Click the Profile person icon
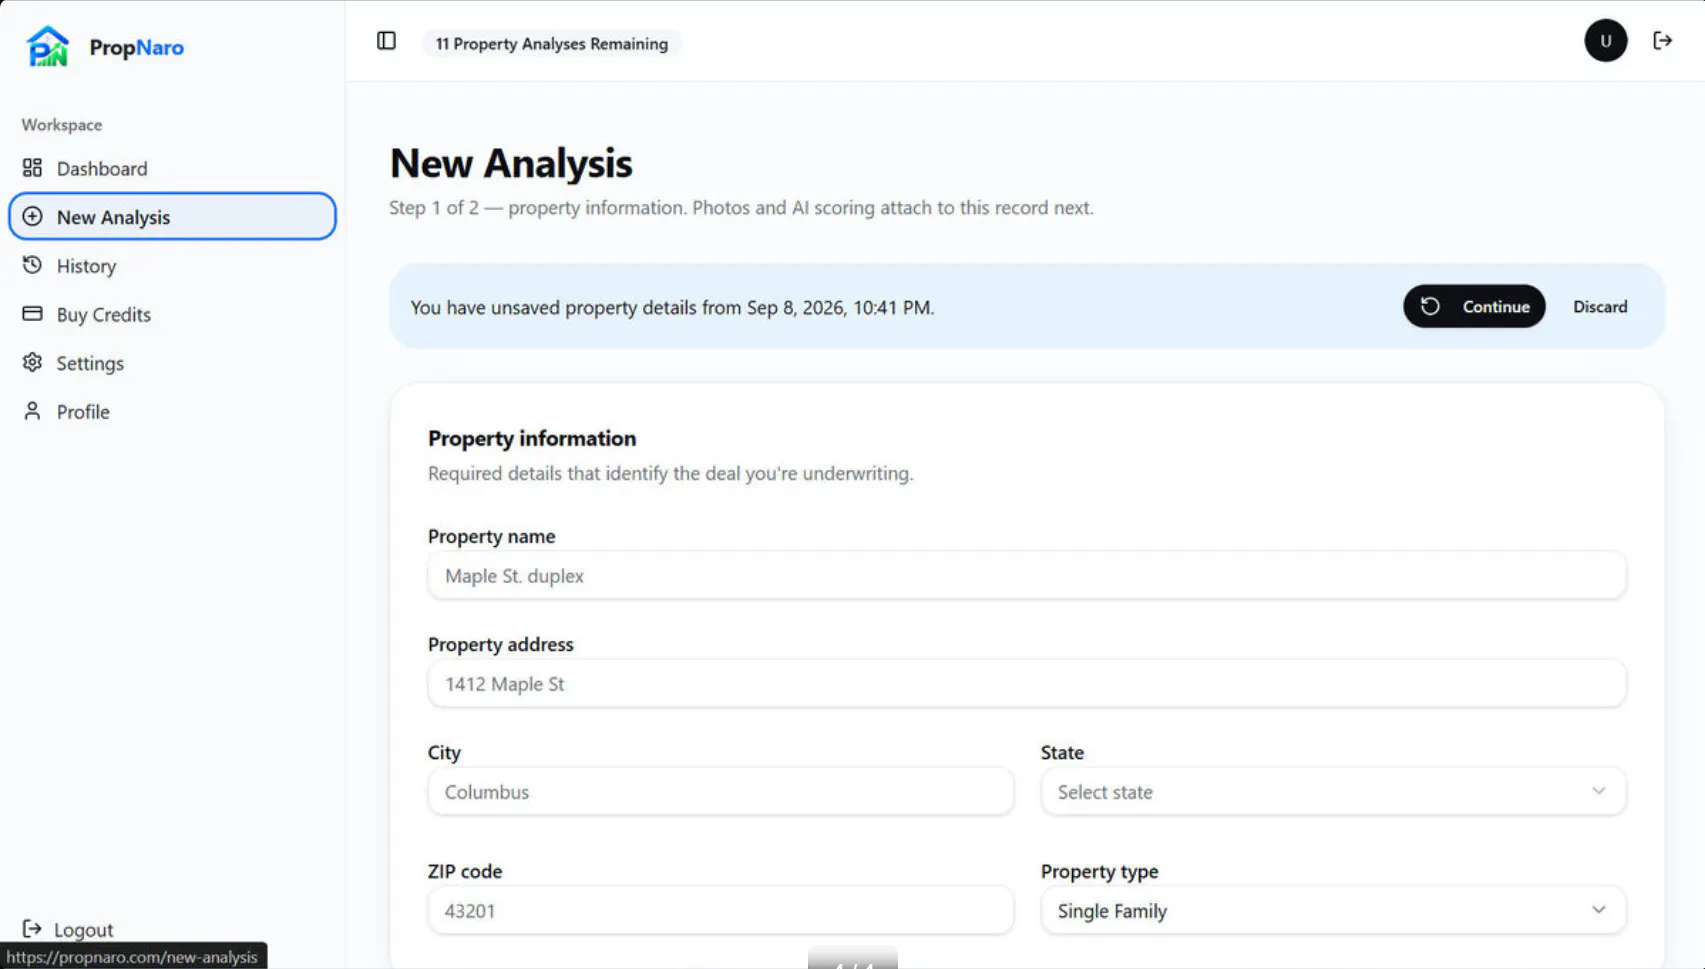 click(x=32, y=411)
